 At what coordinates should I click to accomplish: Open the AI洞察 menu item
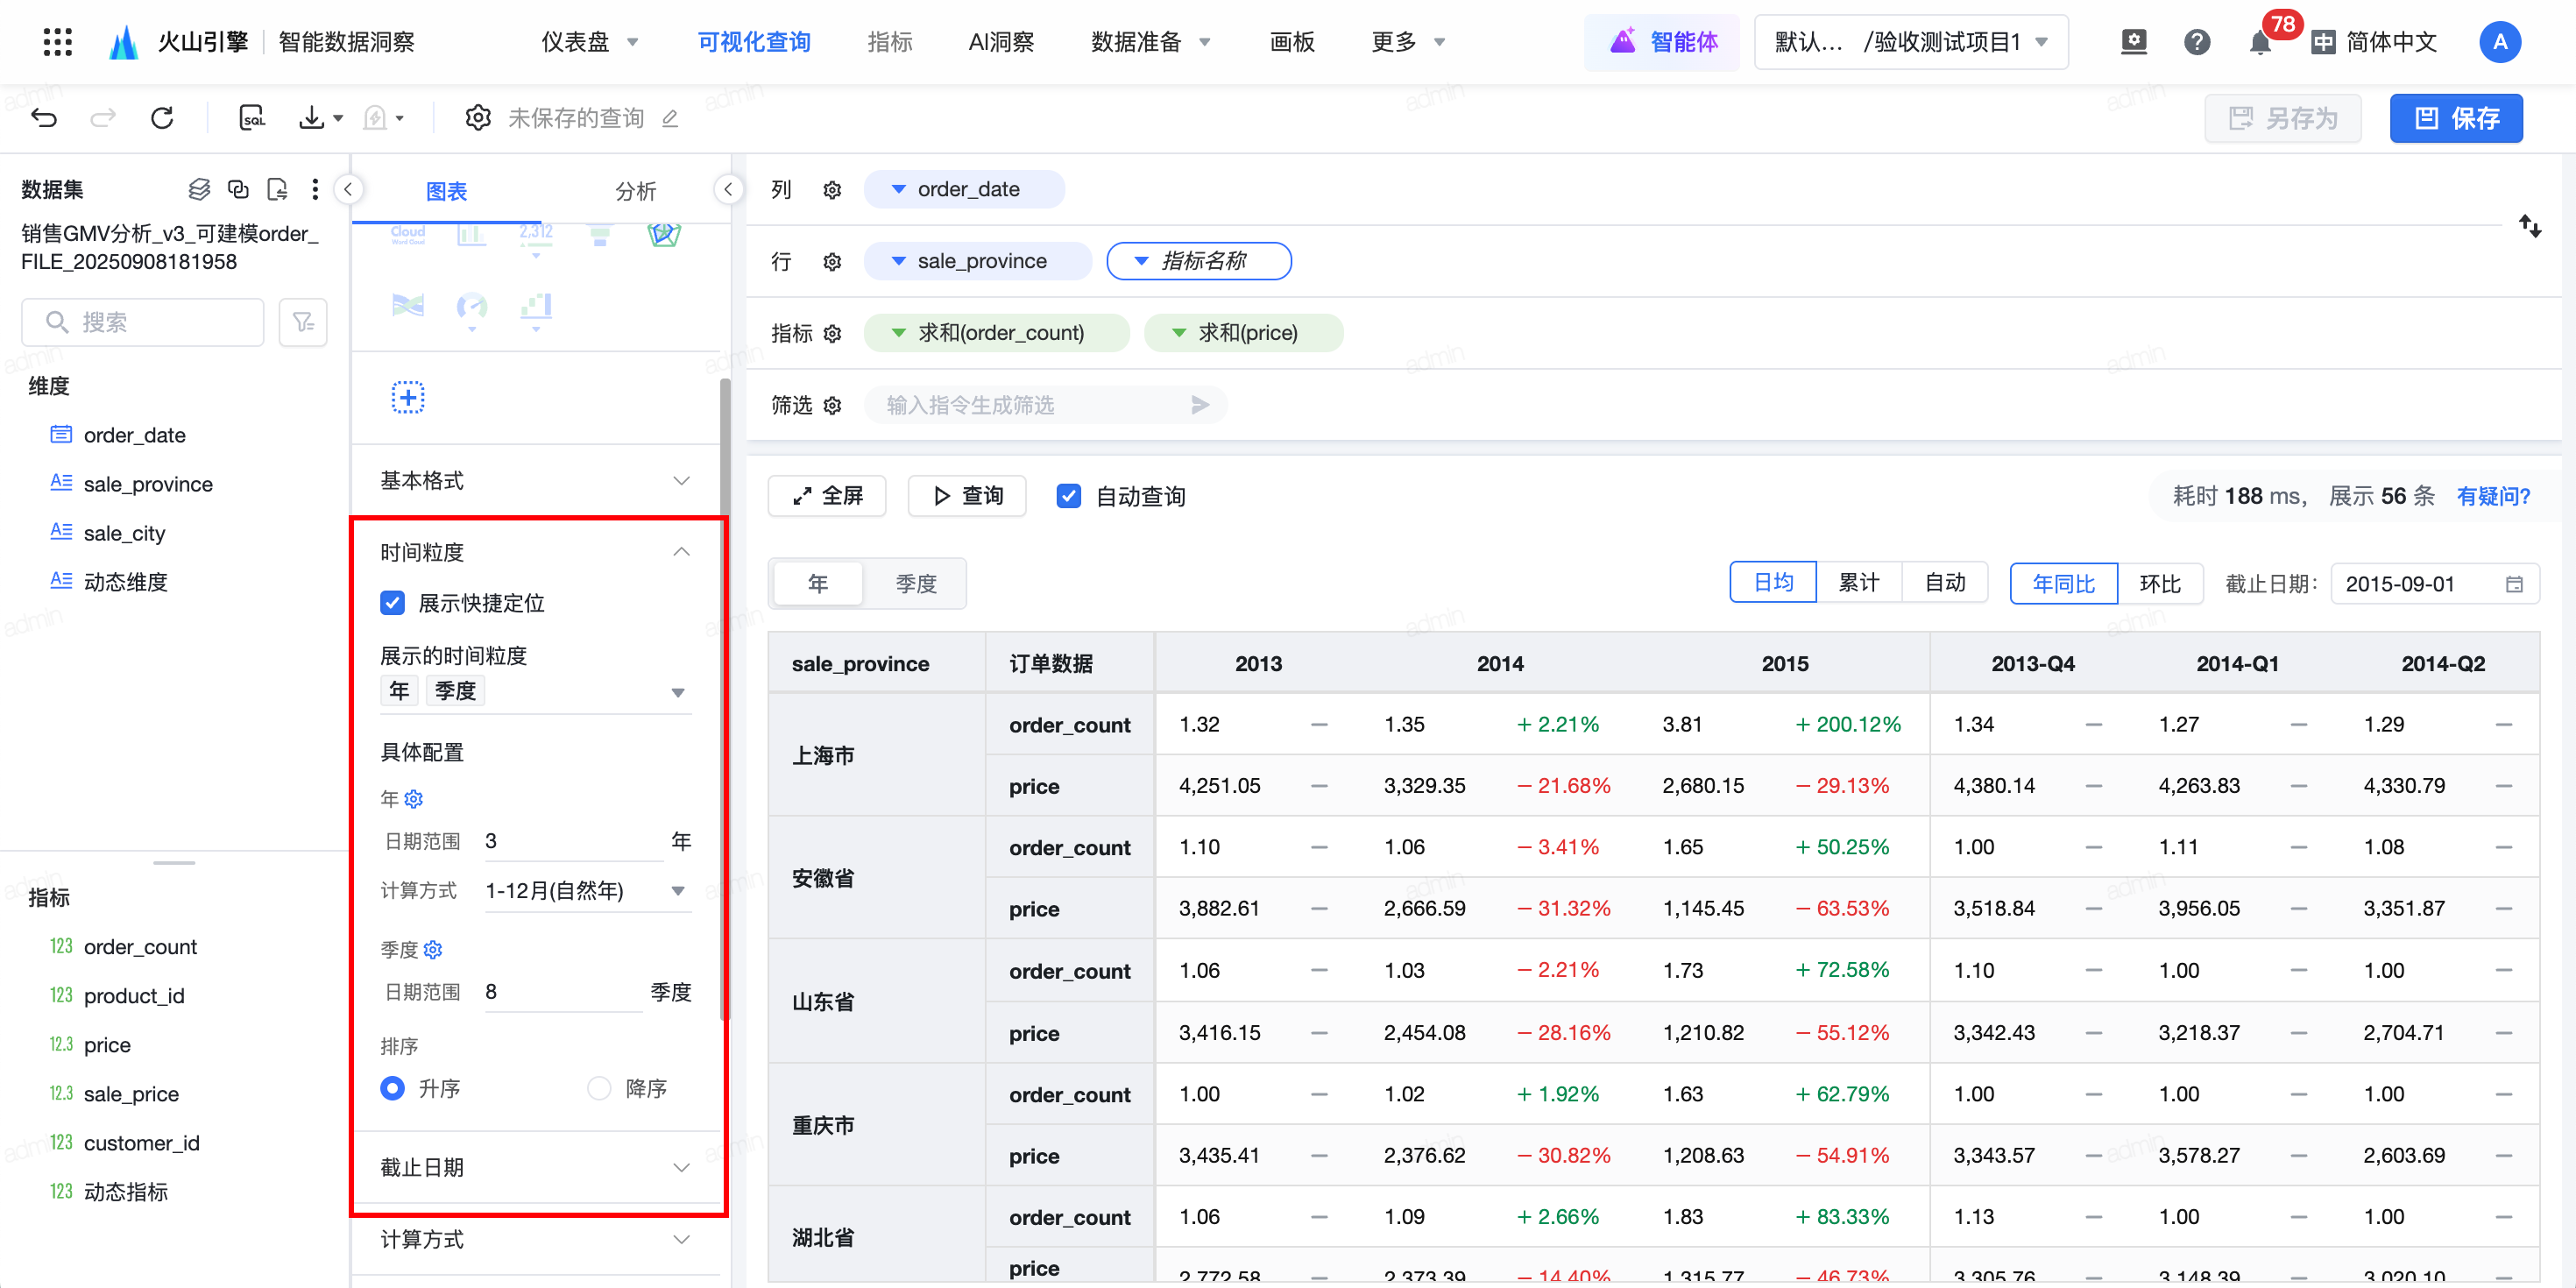pos(1001,42)
